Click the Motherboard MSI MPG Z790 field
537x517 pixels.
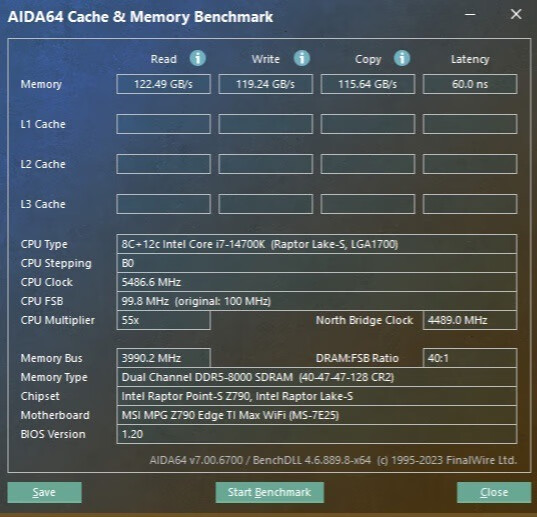click(x=316, y=415)
